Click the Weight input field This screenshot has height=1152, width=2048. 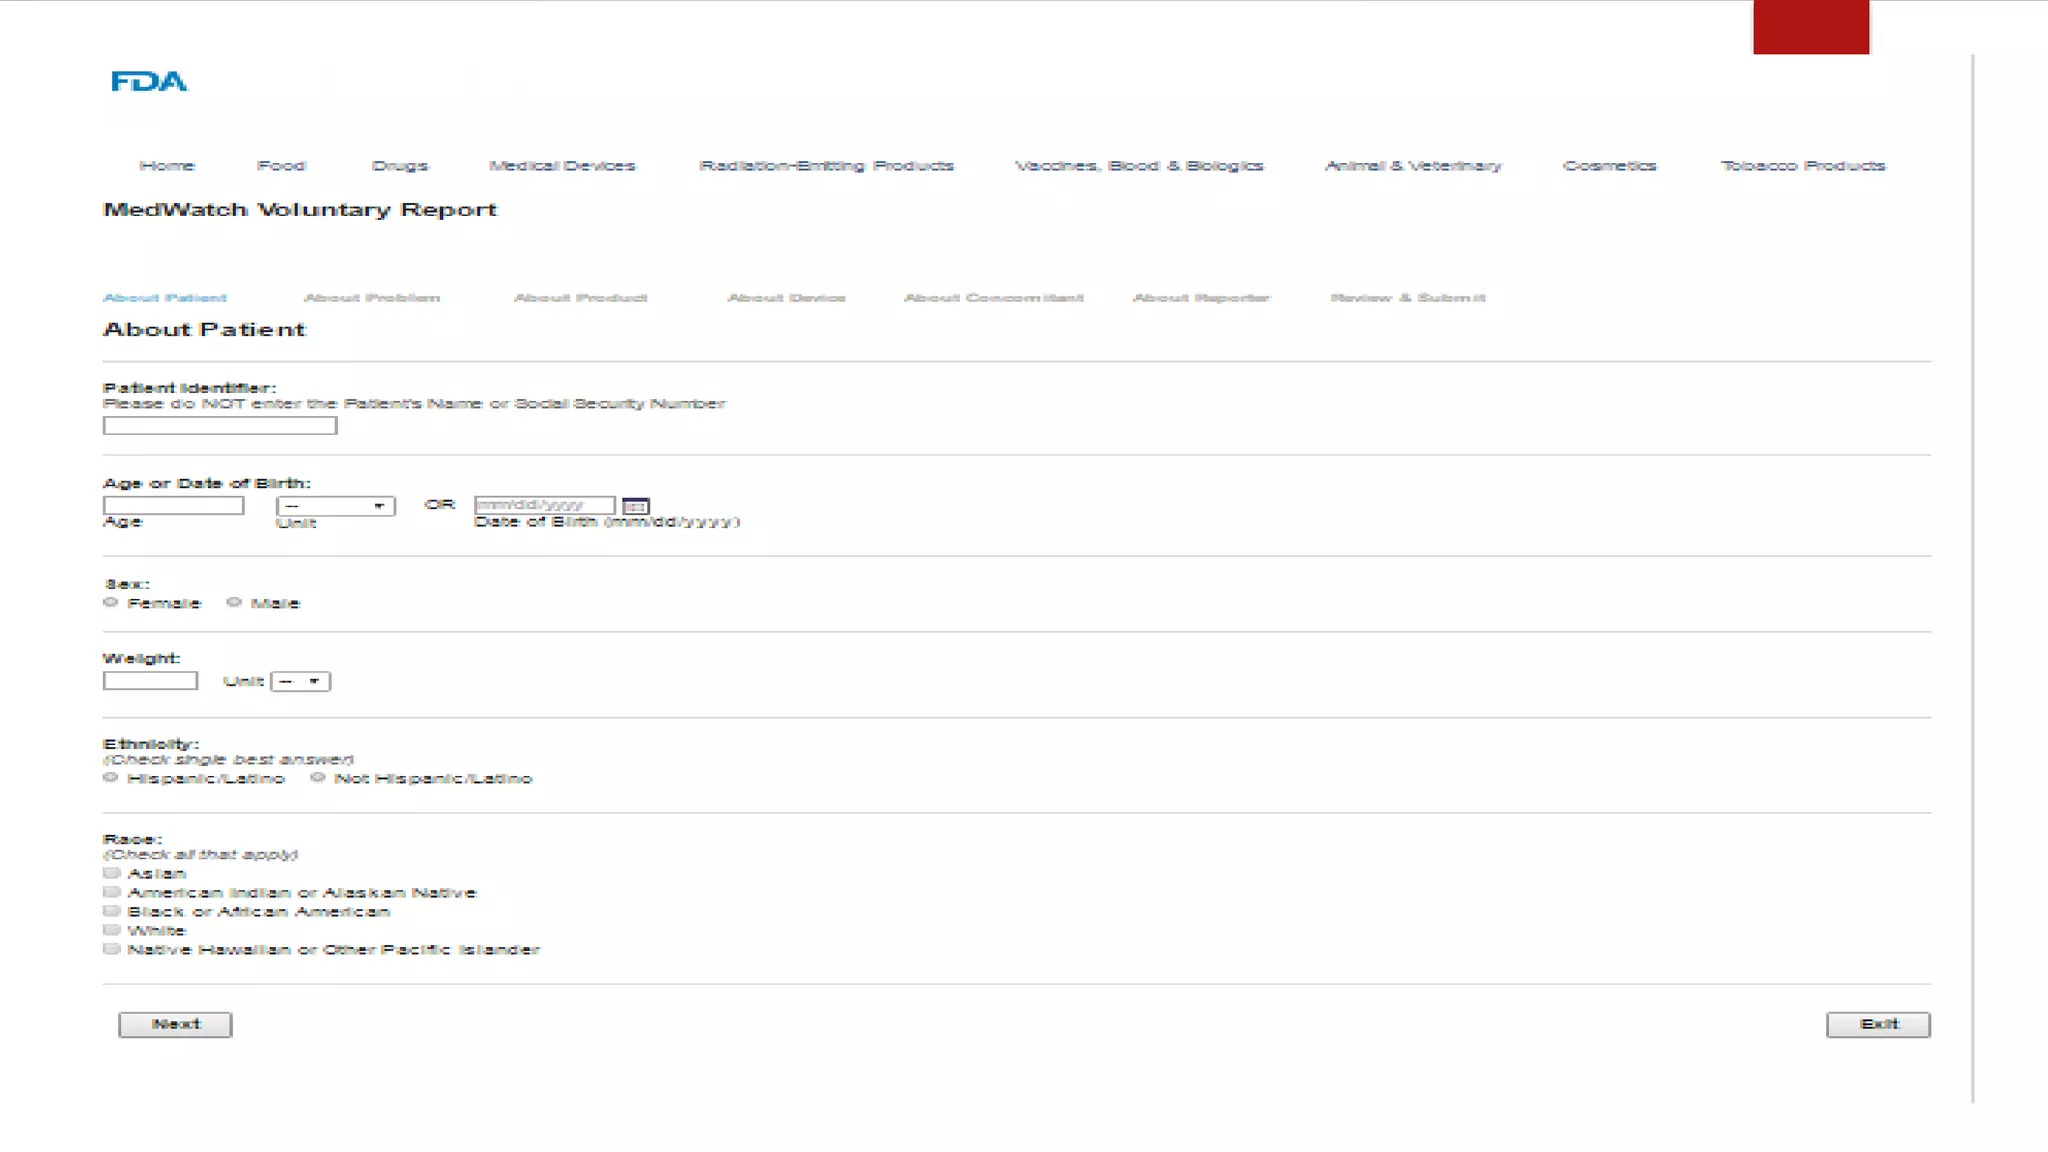coord(150,681)
